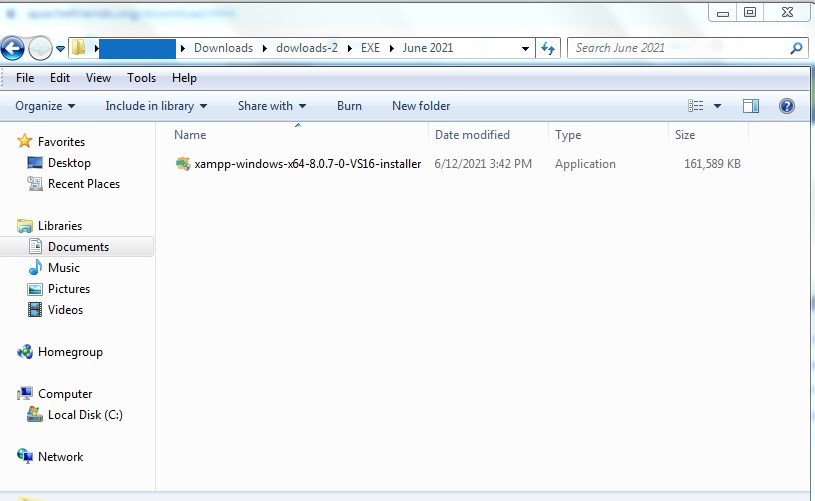Open the View menu
This screenshot has height=501, width=815.
(x=98, y=78)
